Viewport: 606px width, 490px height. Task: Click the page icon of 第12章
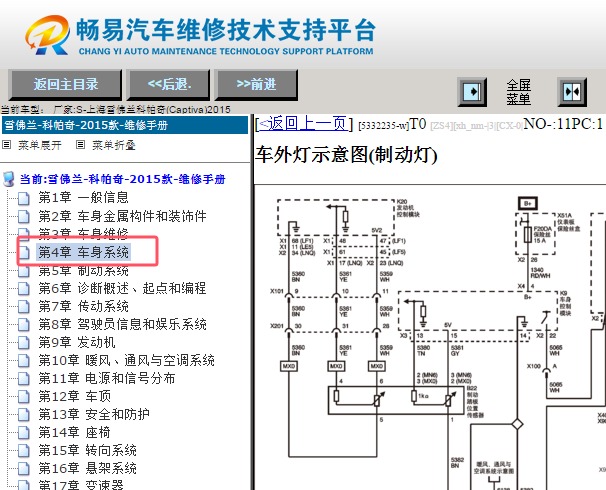pos(24,397)
